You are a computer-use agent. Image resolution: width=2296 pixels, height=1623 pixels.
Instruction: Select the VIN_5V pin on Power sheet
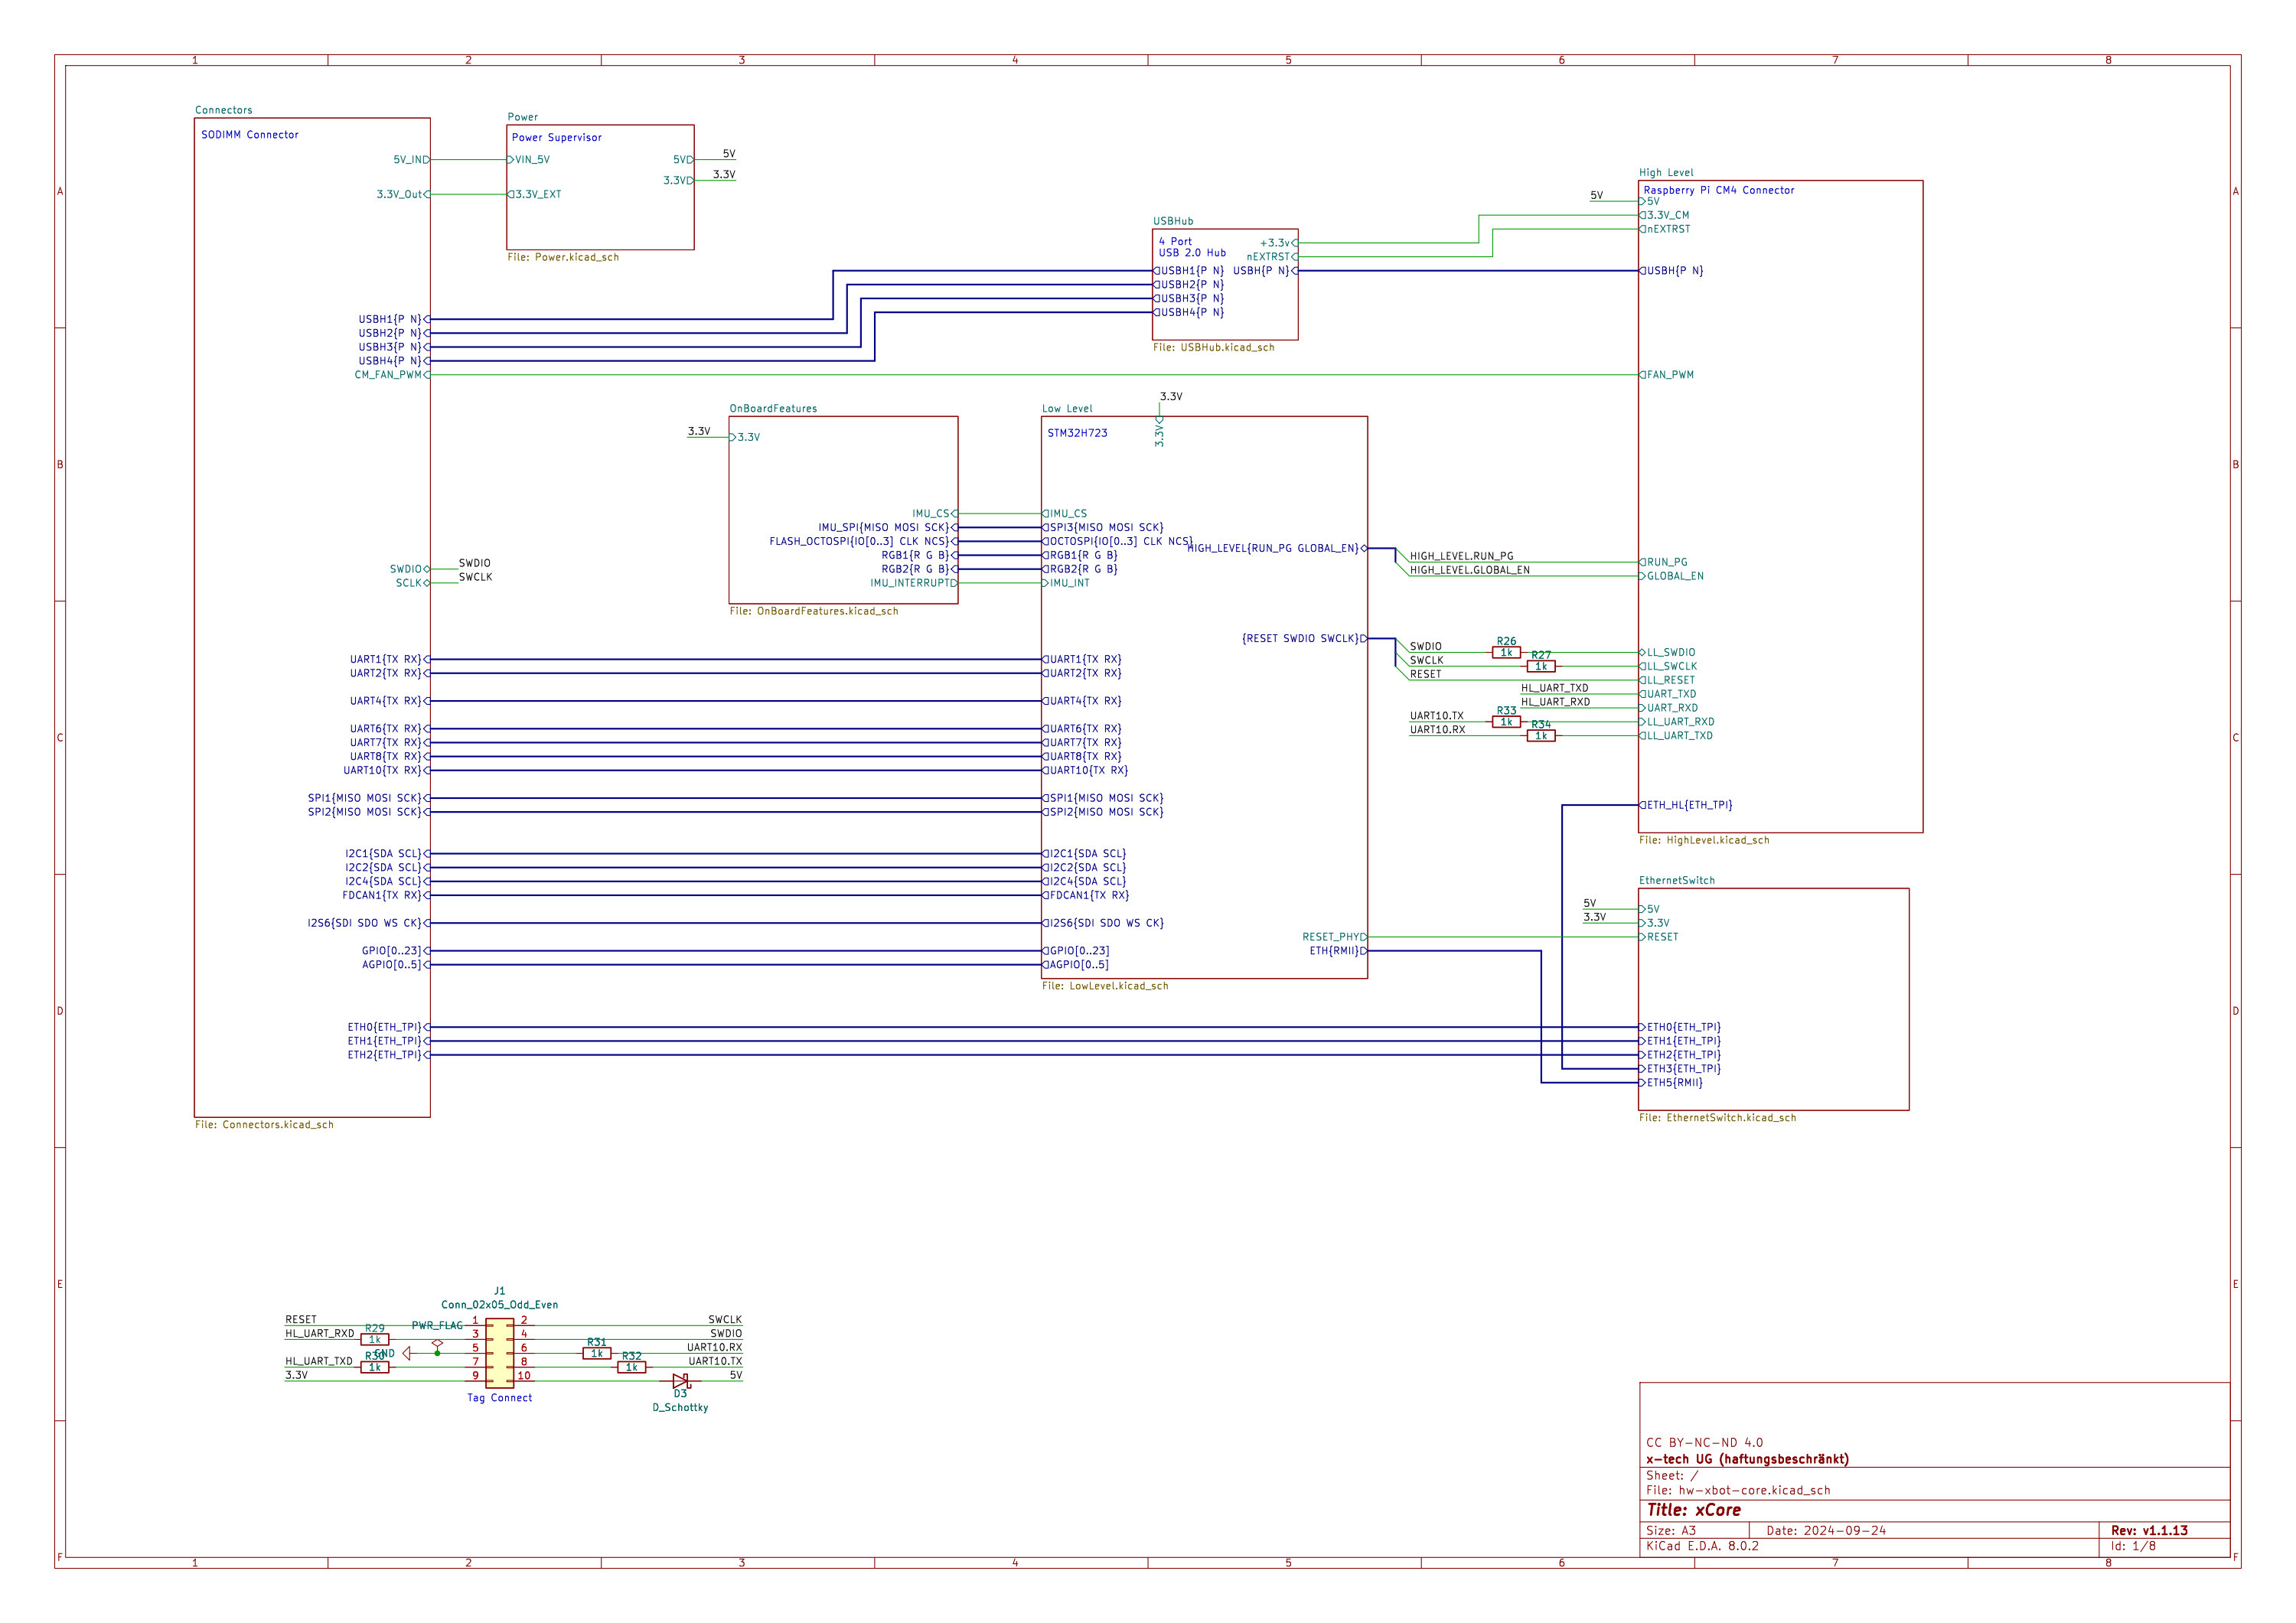tap(529, 160)
